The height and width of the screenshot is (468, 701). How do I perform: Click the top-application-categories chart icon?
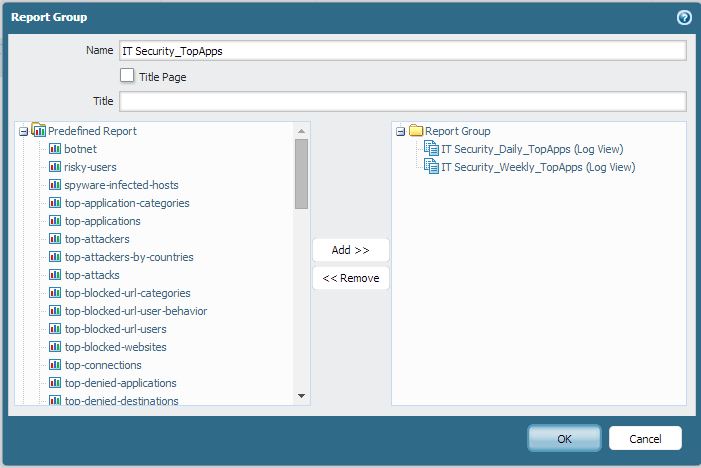[55, 203]
